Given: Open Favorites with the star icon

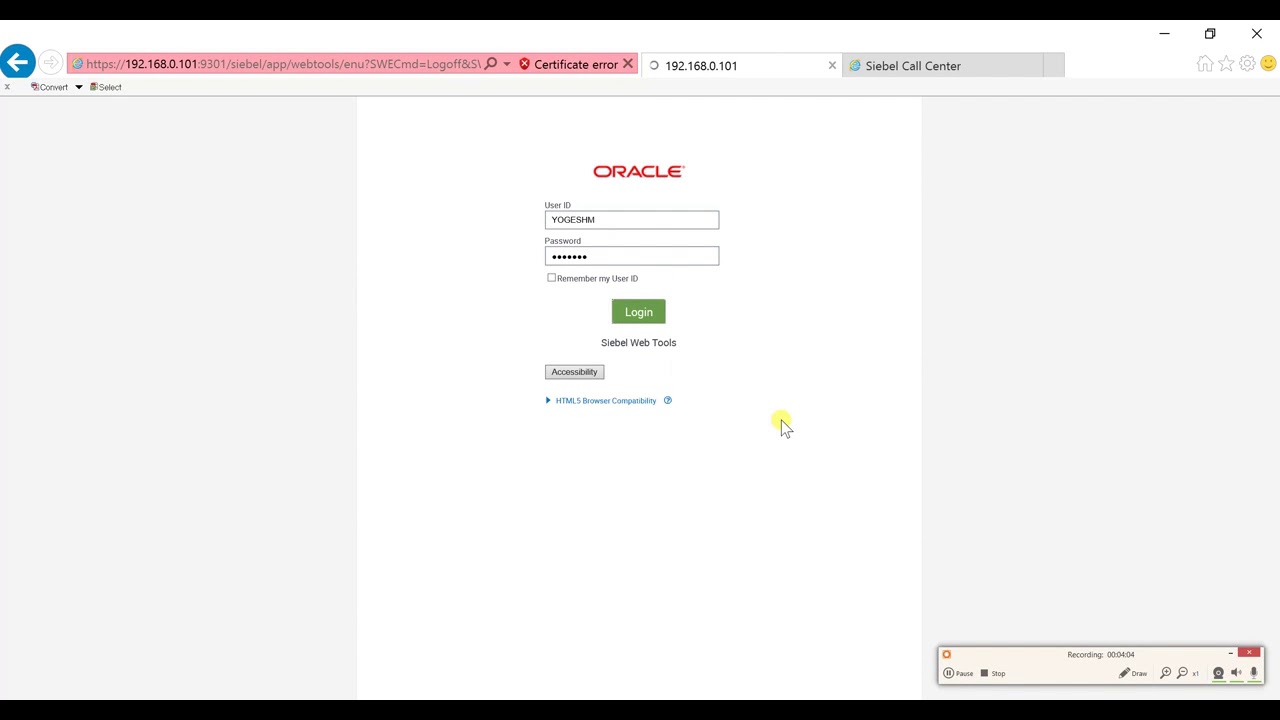Looking at the screenshot, I should pyautogui.click(x=1226, y=64).
